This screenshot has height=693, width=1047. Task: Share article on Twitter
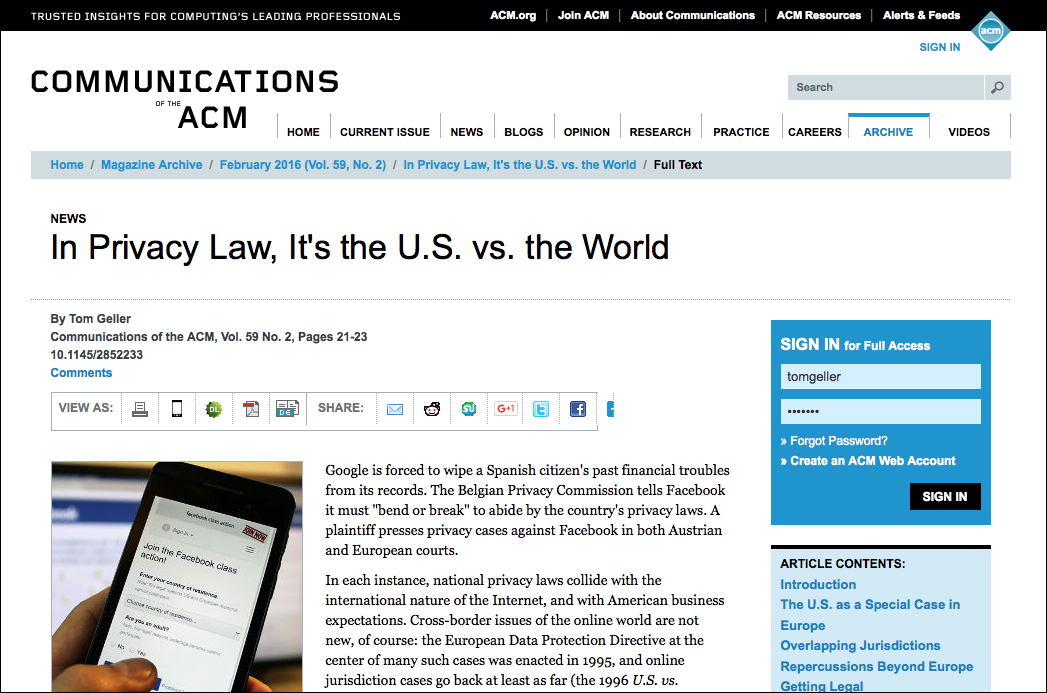[x=541, y=409]
